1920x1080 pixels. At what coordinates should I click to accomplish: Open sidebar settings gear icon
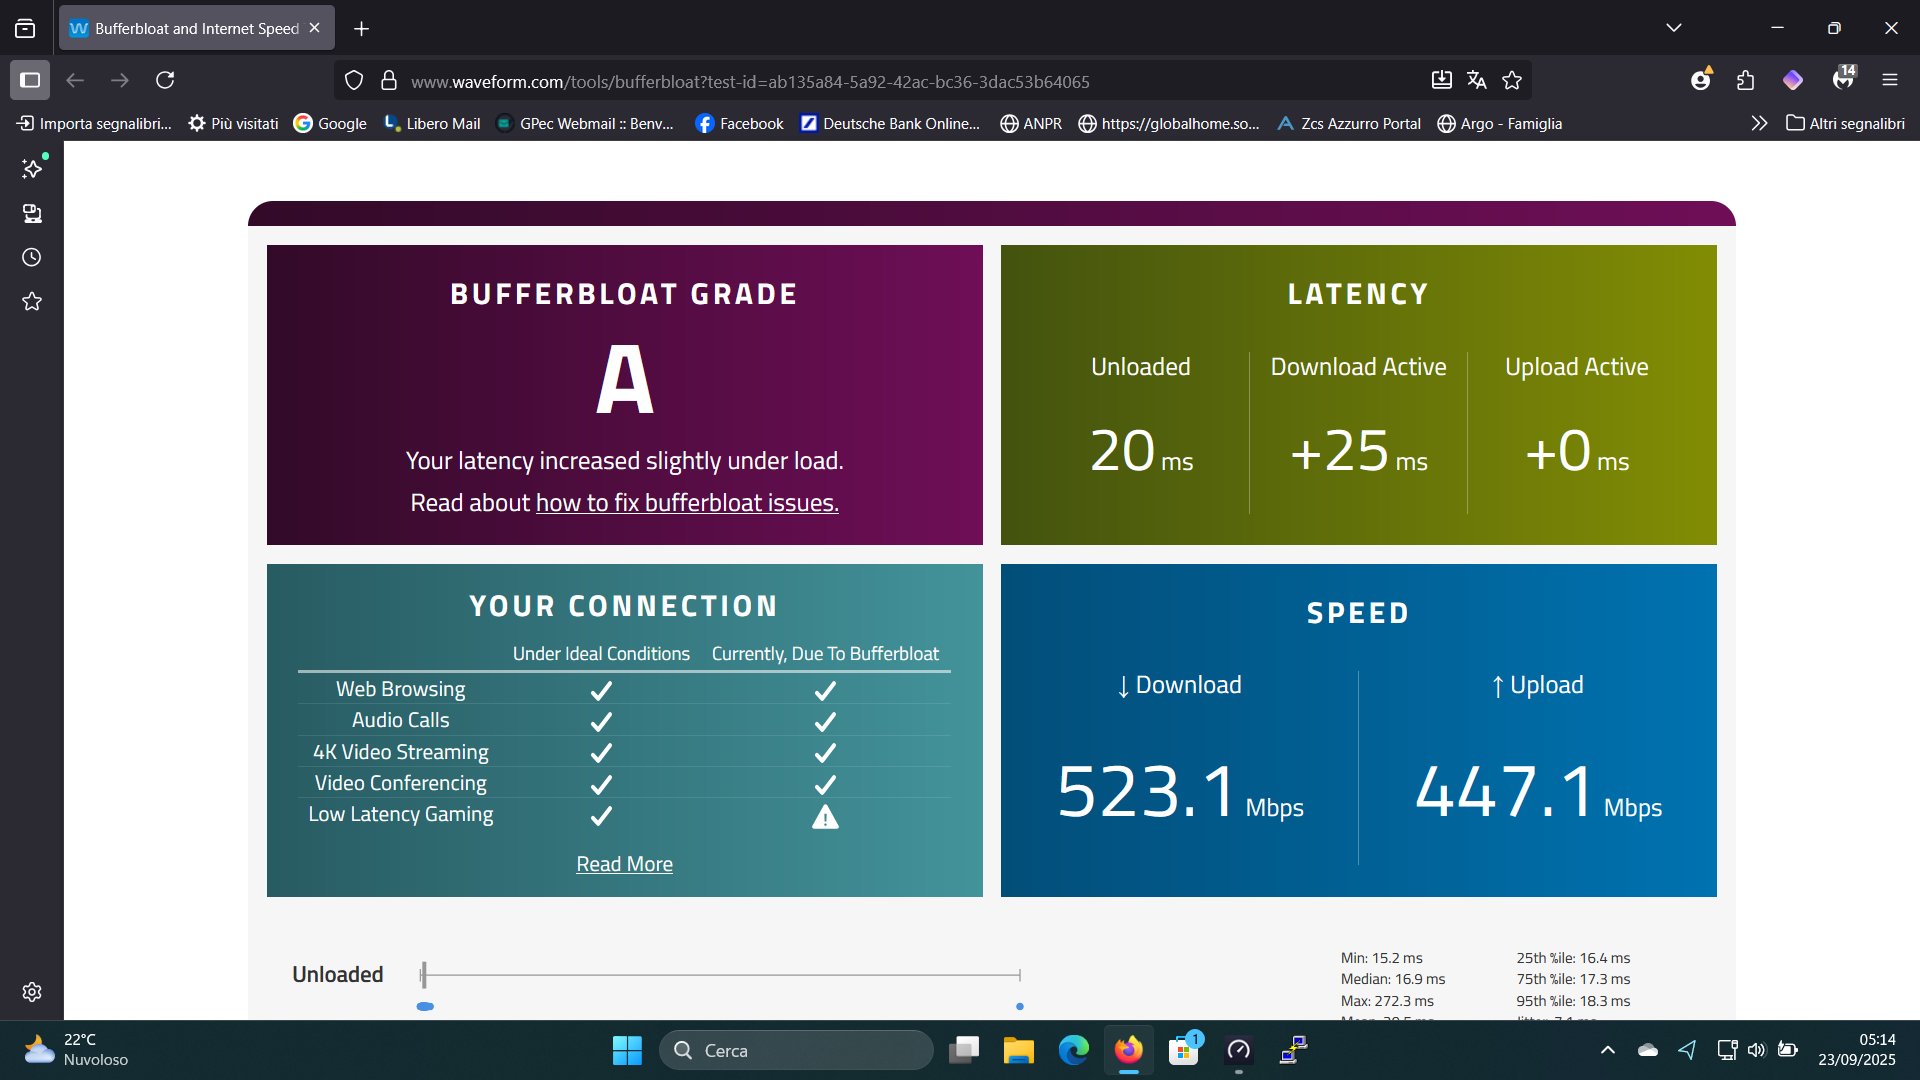click(32, 992)
